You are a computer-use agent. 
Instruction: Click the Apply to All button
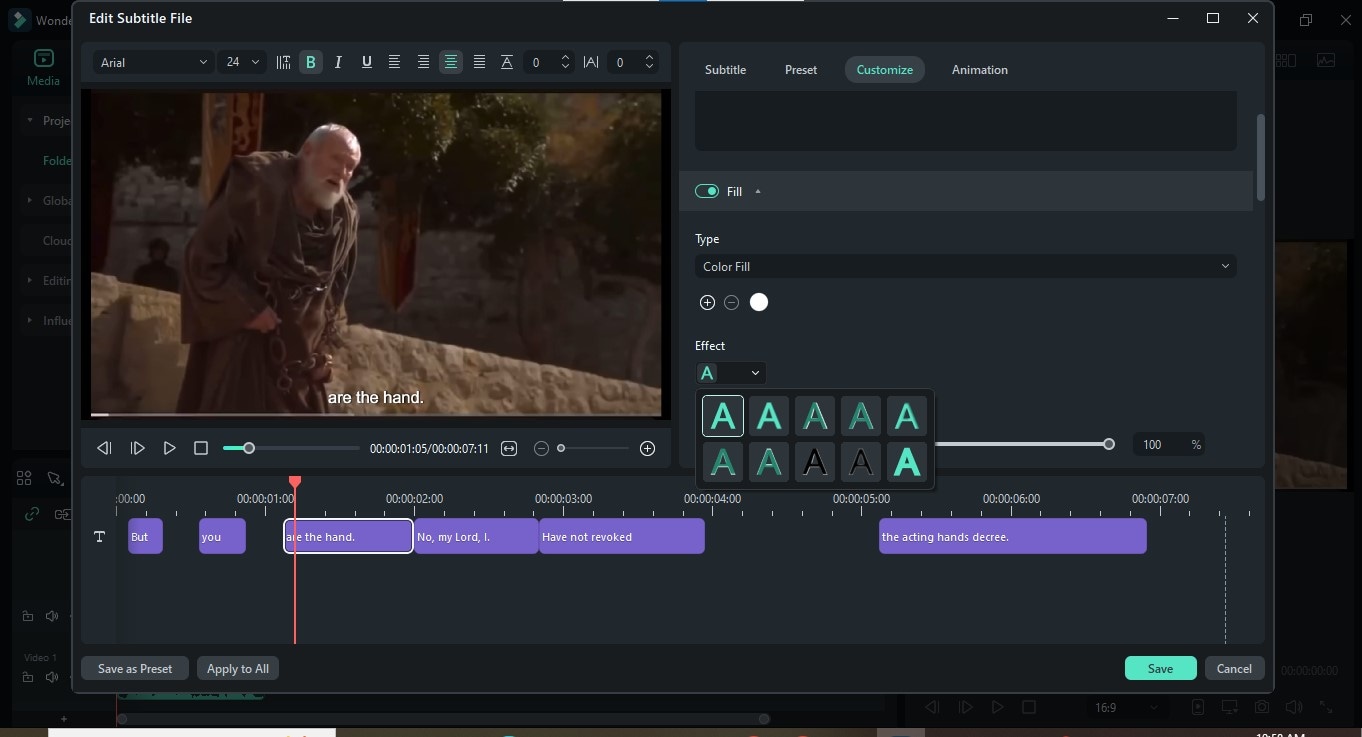tap(238, 669)
